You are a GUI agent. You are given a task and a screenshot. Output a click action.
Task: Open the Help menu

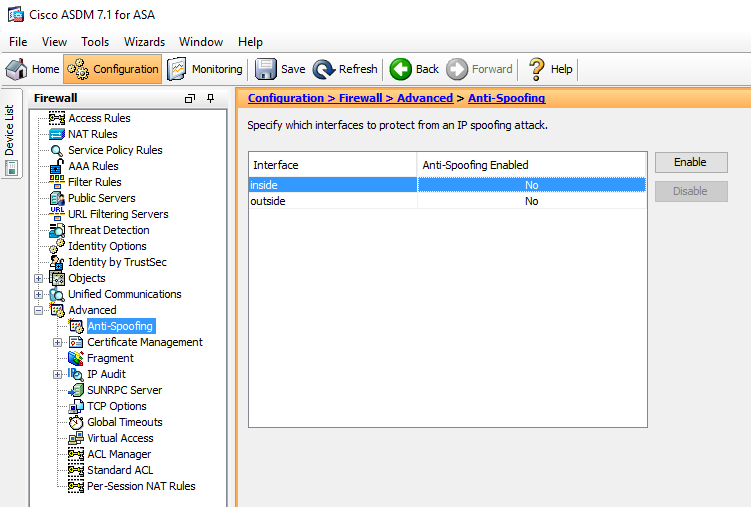pyautogui.click(x=250, y=42)
